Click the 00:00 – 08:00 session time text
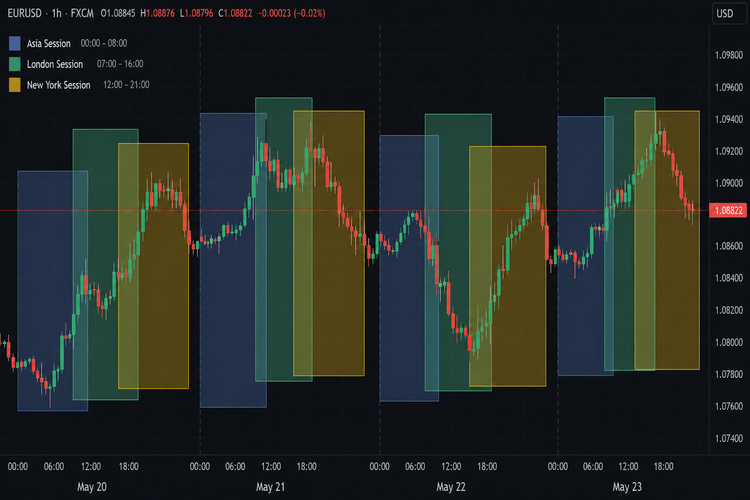 coord(104,43)
